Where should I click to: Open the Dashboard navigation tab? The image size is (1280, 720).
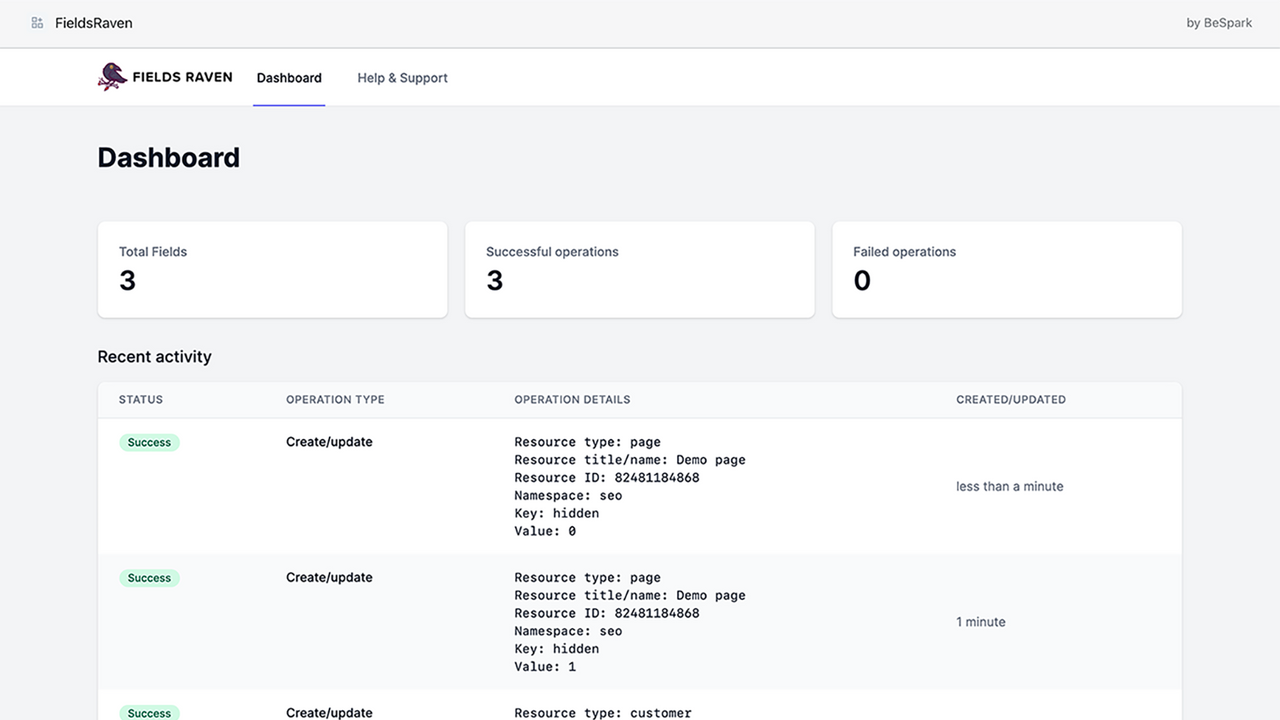(289, 77)
